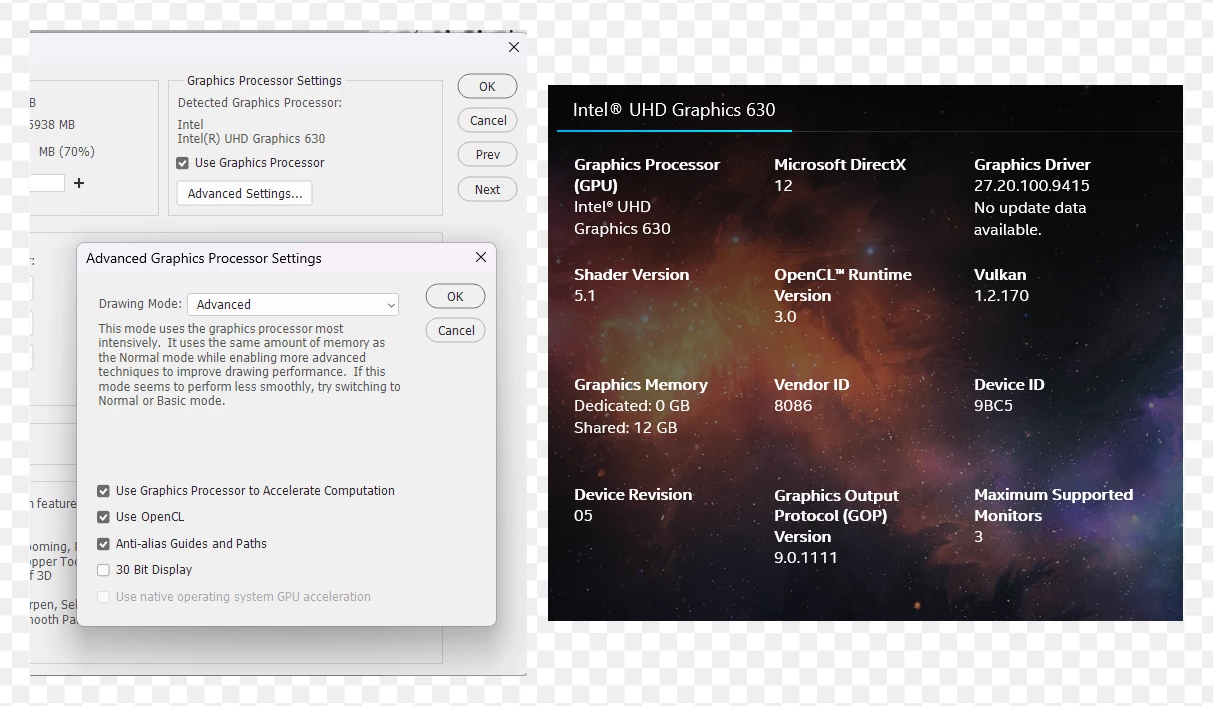This screenshot has height=706, width=1213.
Task: Open Advanced Settings... button
Action: [x=245, y=193]
